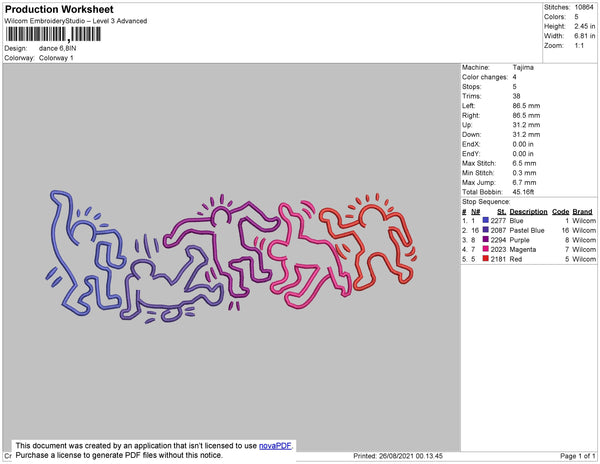Image resolution: width=600 pixels, height=464 pixels.
Task: Select the Purple 2294 color swatch
Action: coord(486,239)
